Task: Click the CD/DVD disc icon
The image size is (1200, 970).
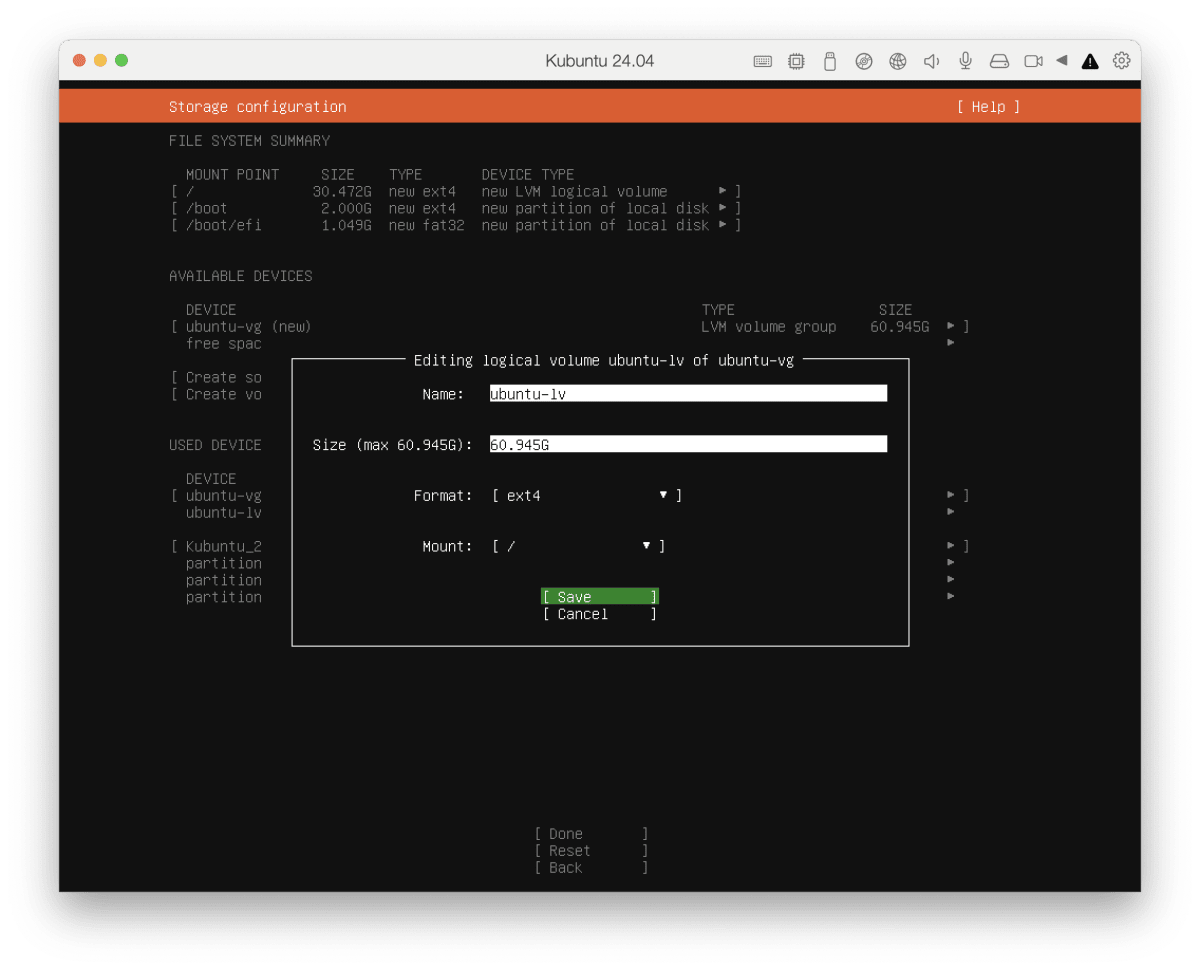Action: (x=864, y=61)
